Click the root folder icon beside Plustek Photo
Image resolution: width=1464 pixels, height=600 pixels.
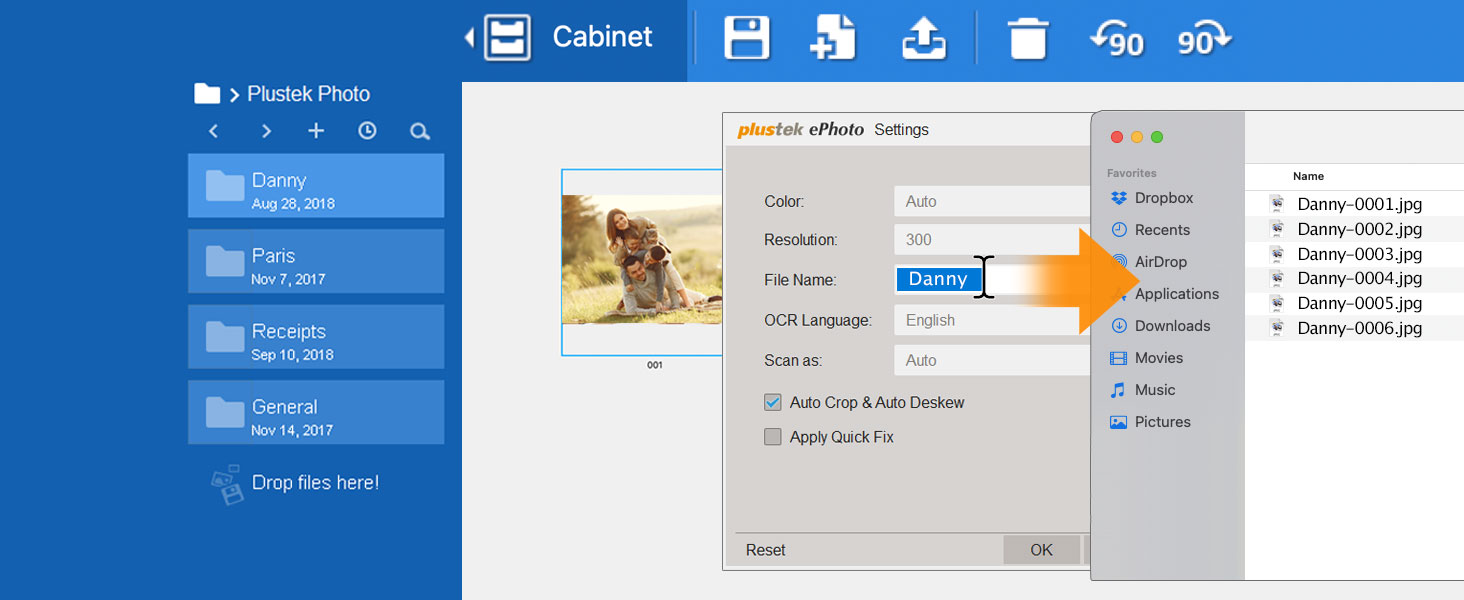click(207, 94)
